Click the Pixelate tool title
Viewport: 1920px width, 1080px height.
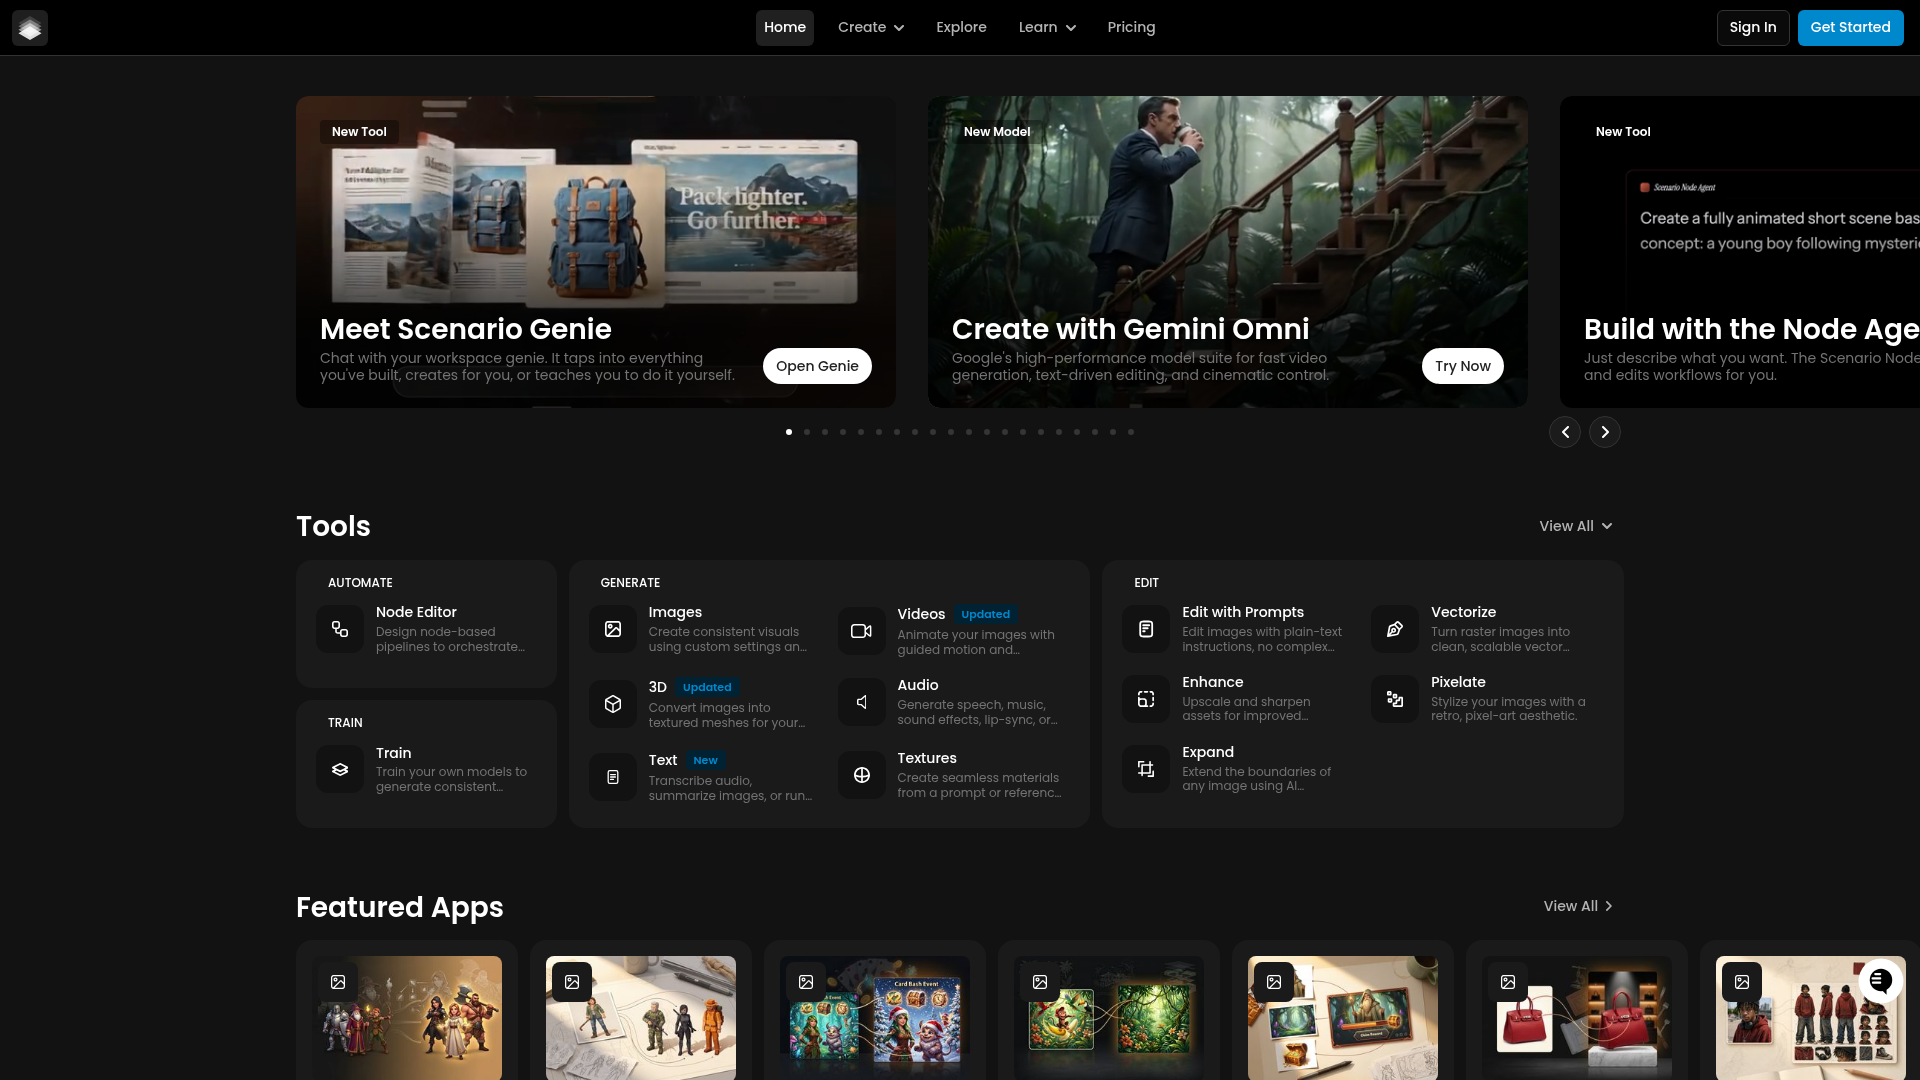[x=1458, y=682]
